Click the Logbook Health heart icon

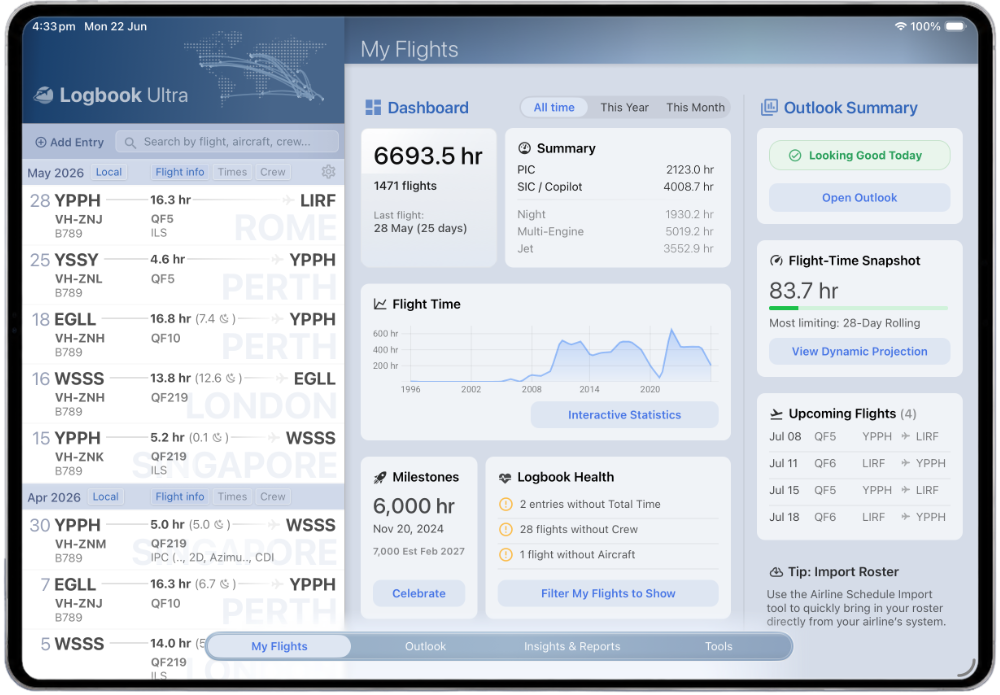pos(505,477)
